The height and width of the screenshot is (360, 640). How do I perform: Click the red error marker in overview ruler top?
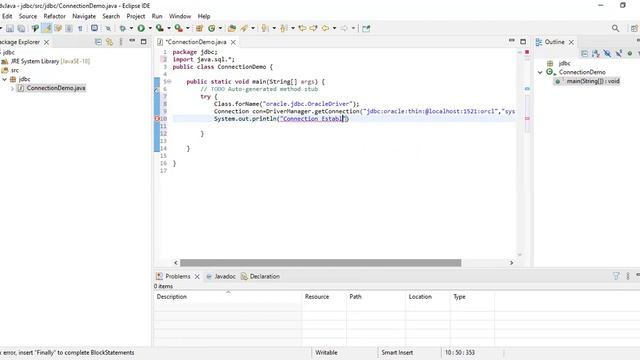coord(527,52)
